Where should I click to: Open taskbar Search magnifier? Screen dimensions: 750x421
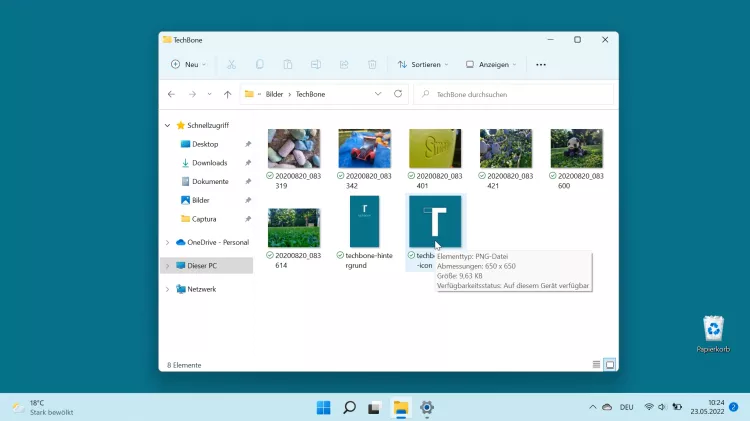pyautogui.click(x=349, y=408)
